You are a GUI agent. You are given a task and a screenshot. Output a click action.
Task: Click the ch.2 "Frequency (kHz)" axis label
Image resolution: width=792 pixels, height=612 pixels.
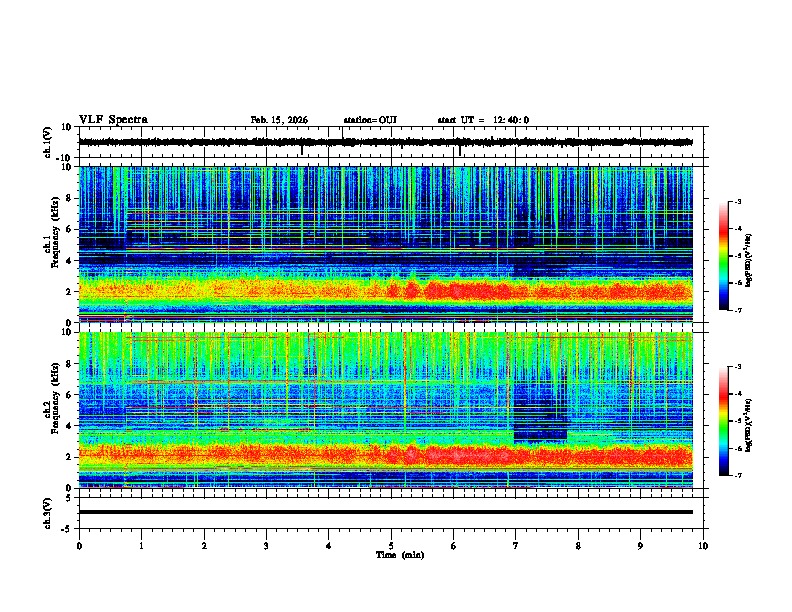point(55,398)
